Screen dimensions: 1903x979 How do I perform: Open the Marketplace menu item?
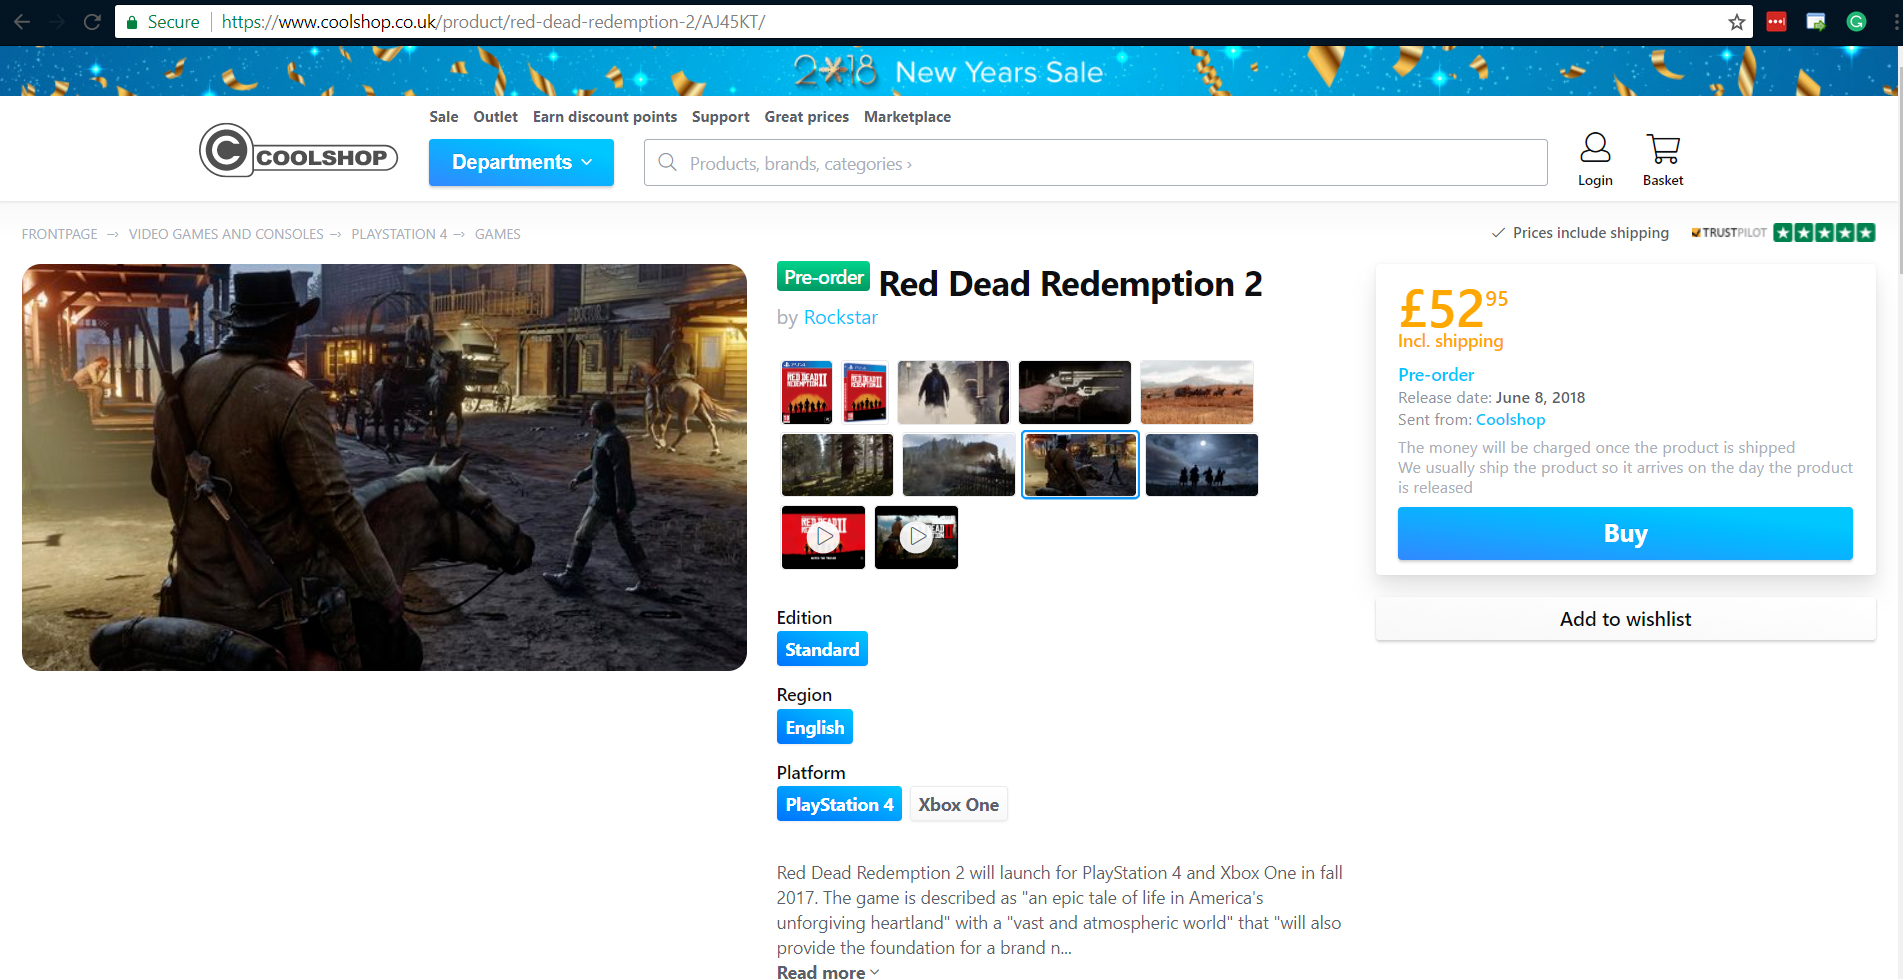point(907,117)
